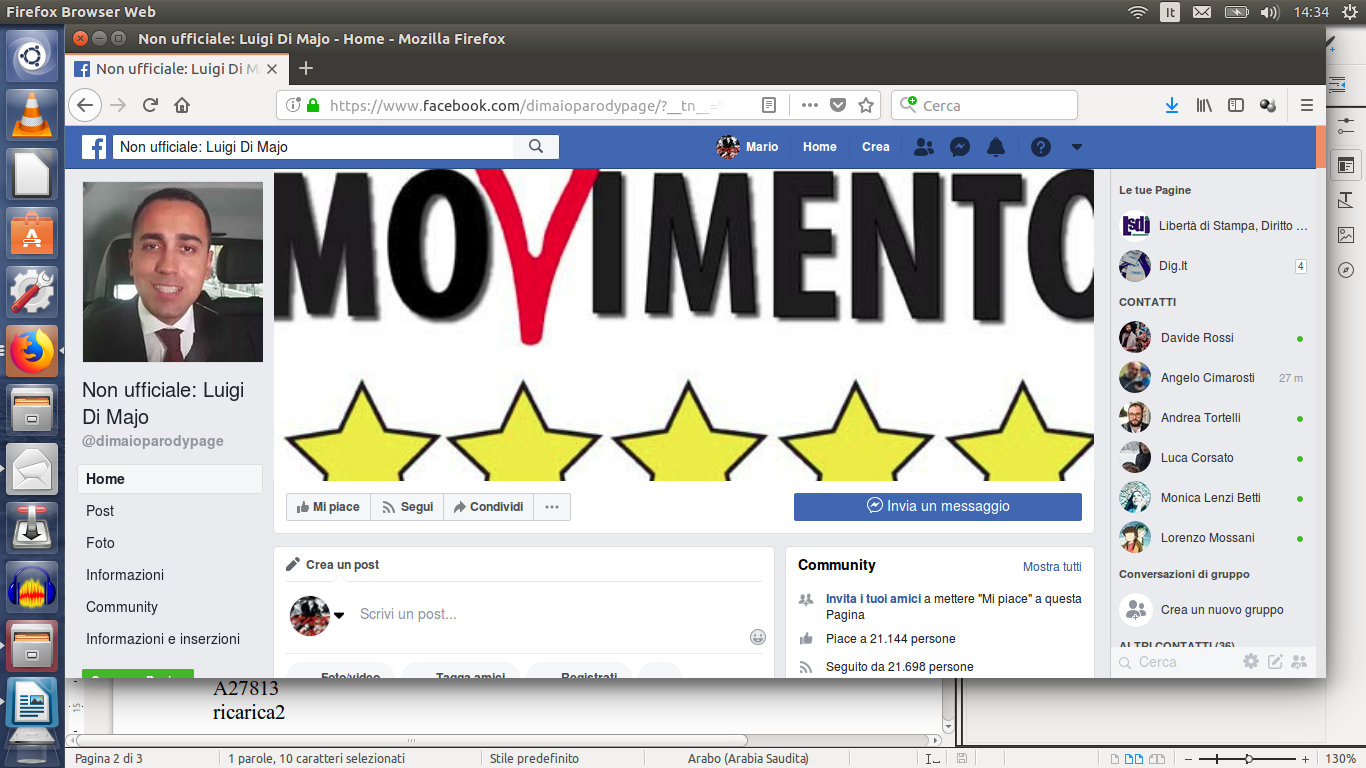Open Firefox downloads arrow

click(x=1172, y=105)
